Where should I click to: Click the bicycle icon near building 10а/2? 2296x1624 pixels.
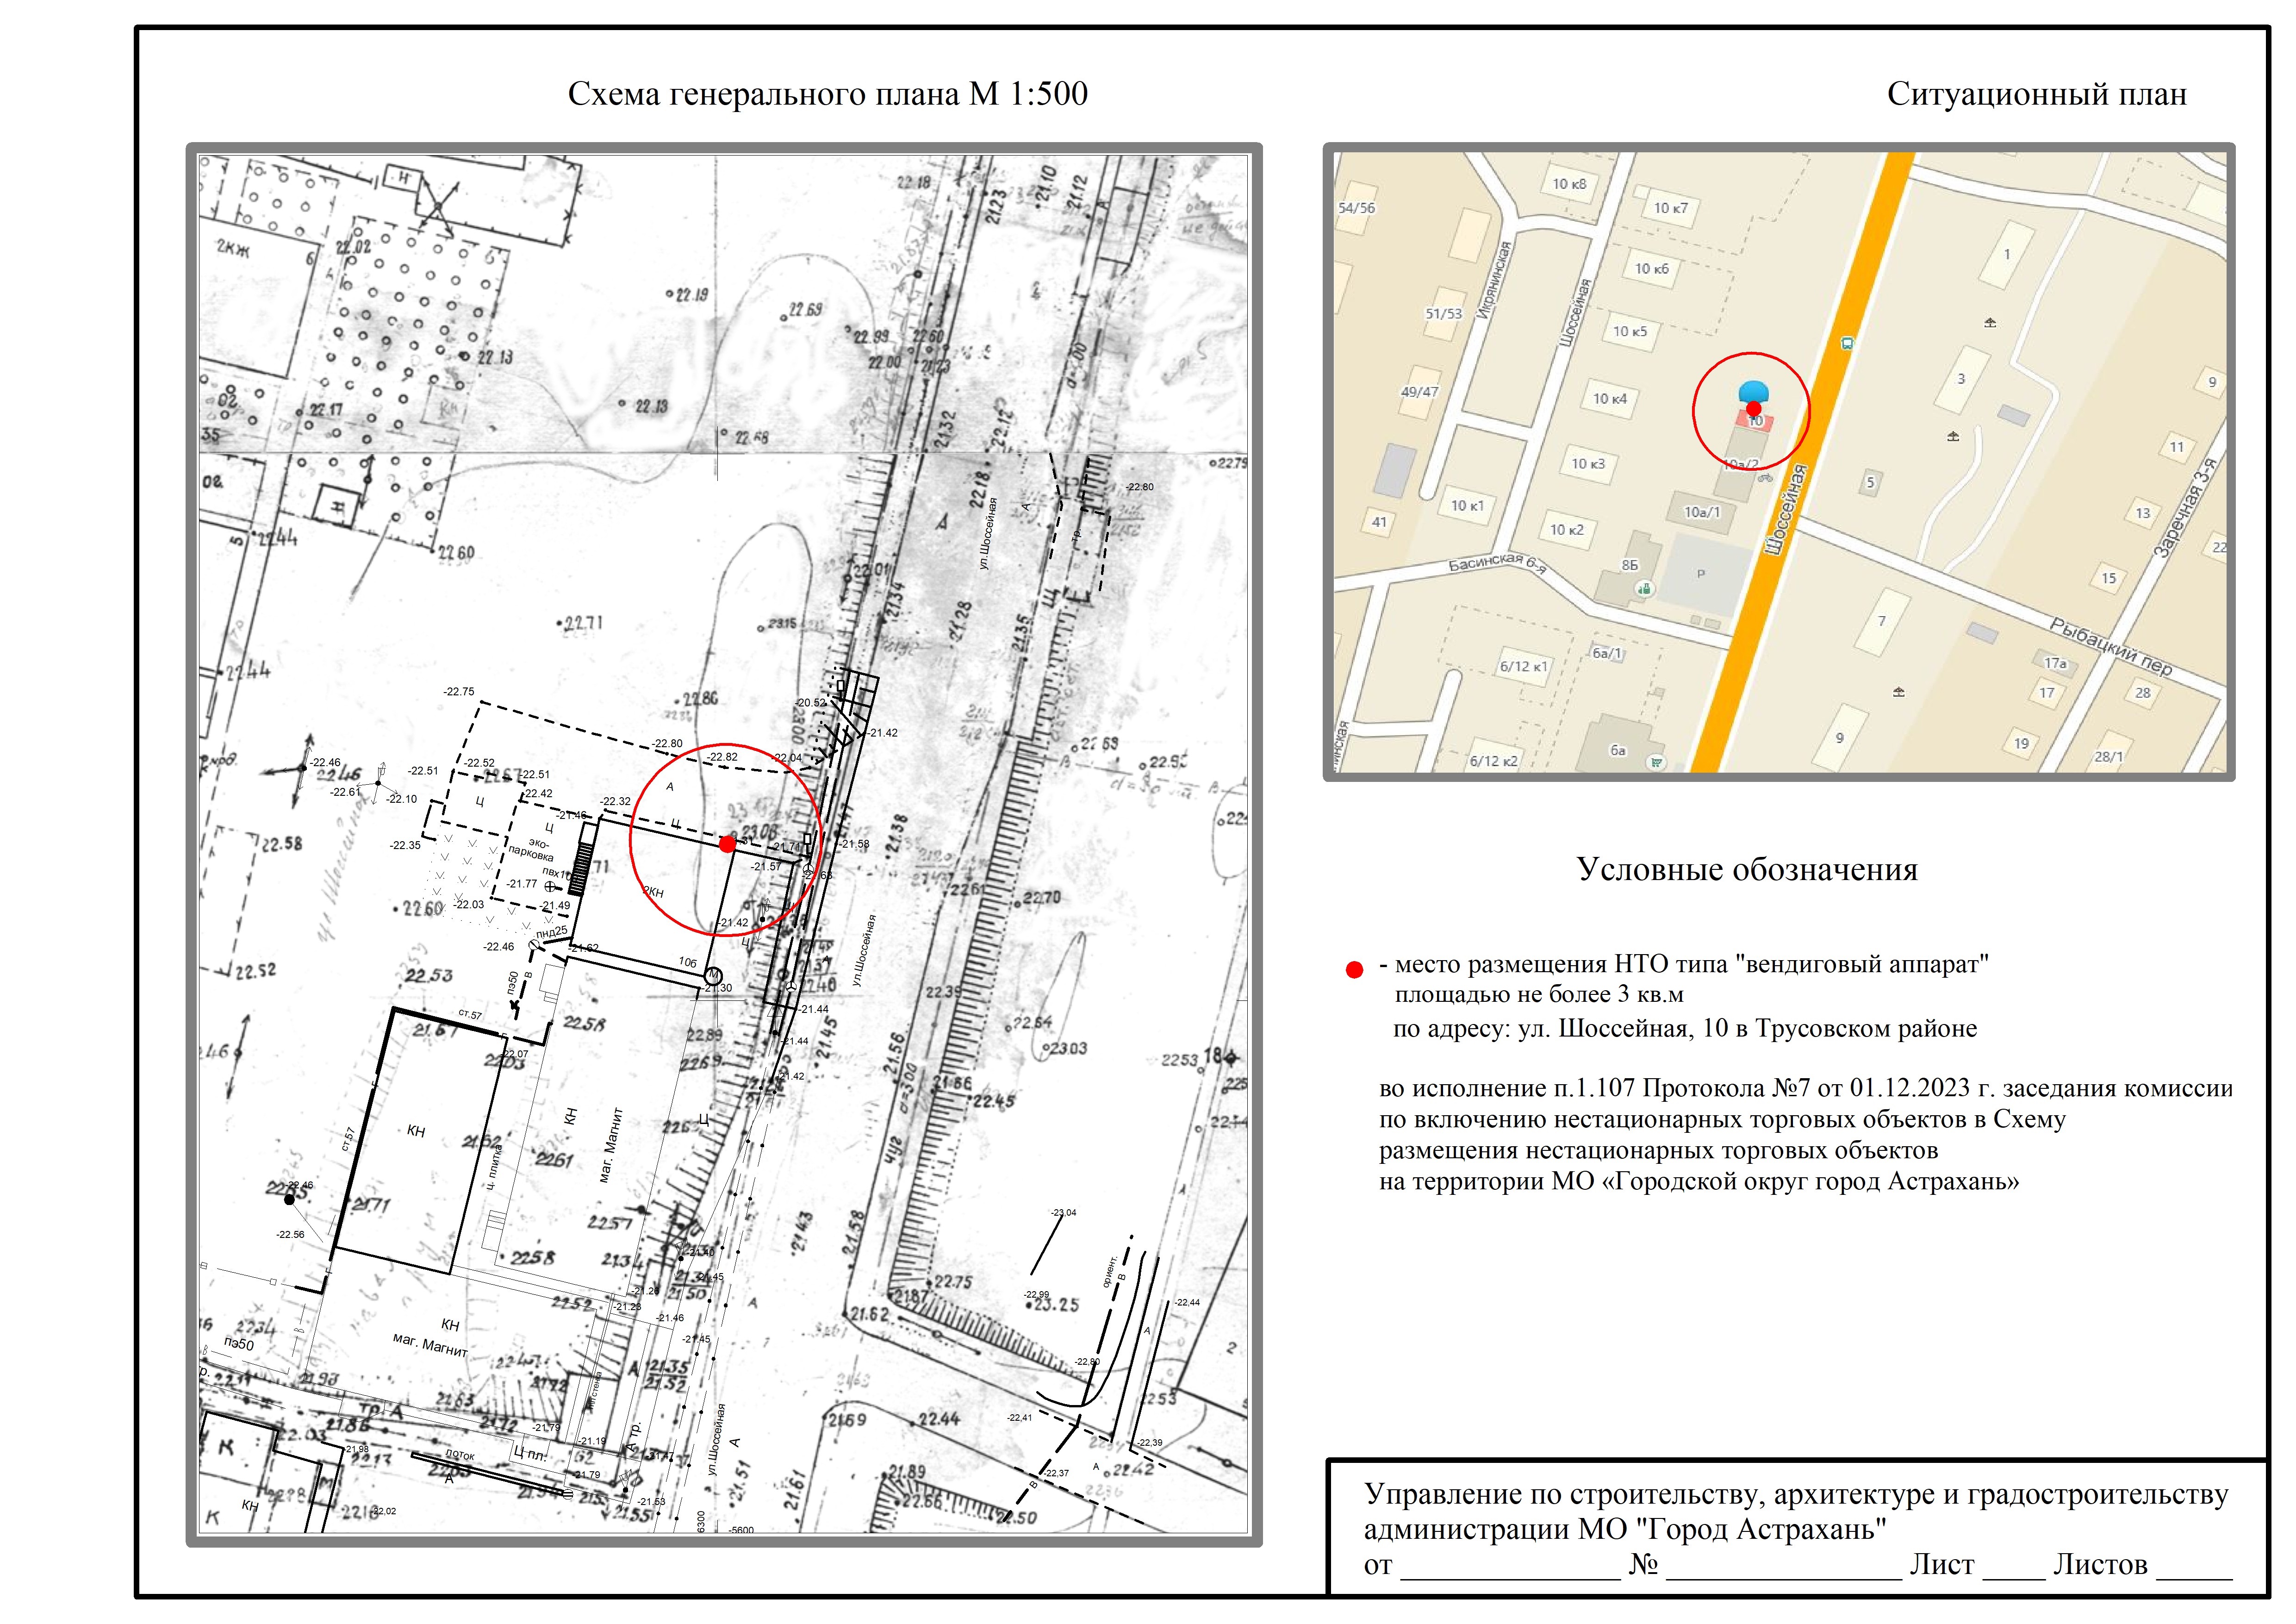coord(1766,478)
